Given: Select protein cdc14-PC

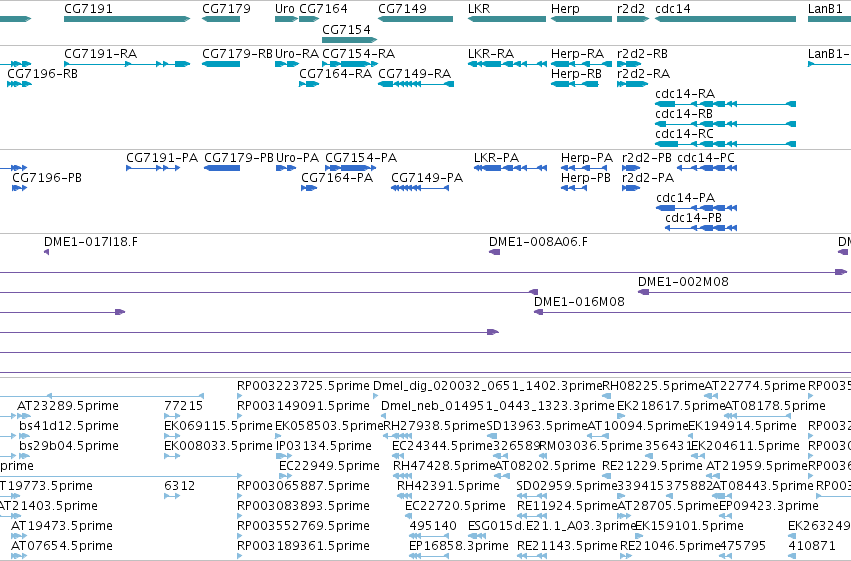Looking at the screenshot, I should (706, 158).
